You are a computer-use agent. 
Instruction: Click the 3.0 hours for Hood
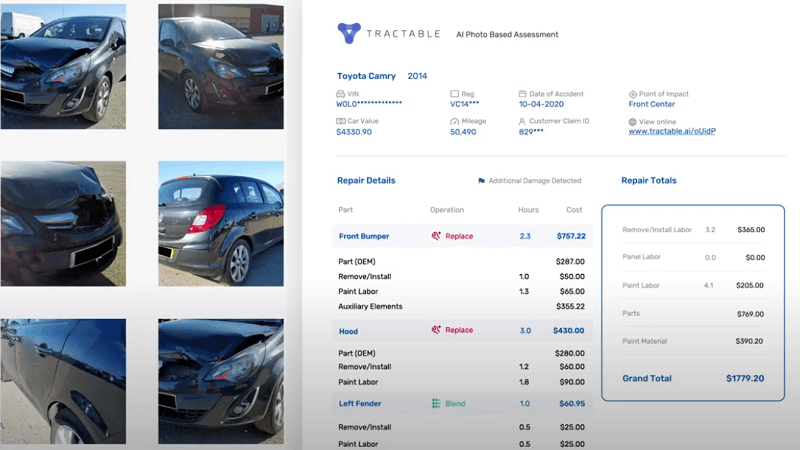tap(526, 331)
